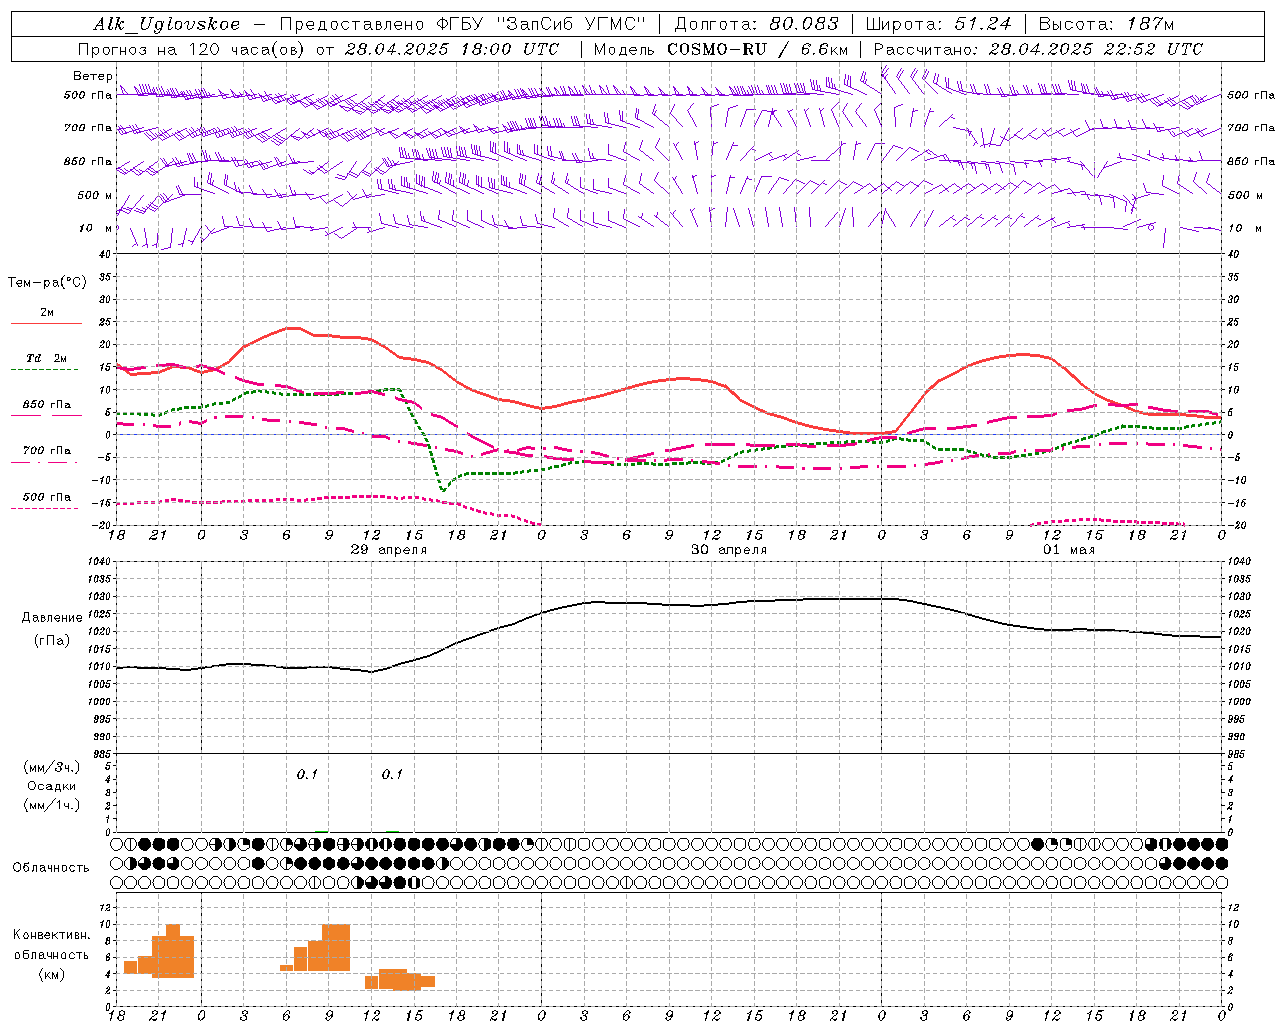Click the "01 мая" date label
Screen dimensions: 1280x1024
(x=1069, y=550)
